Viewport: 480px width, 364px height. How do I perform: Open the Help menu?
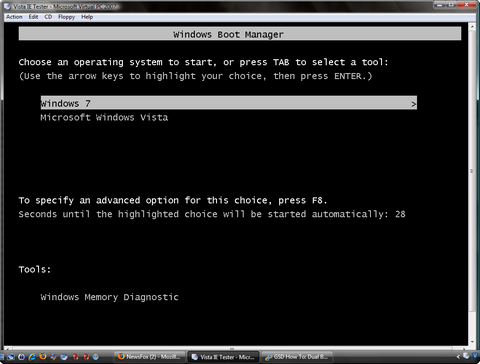[x=87, y=17]
